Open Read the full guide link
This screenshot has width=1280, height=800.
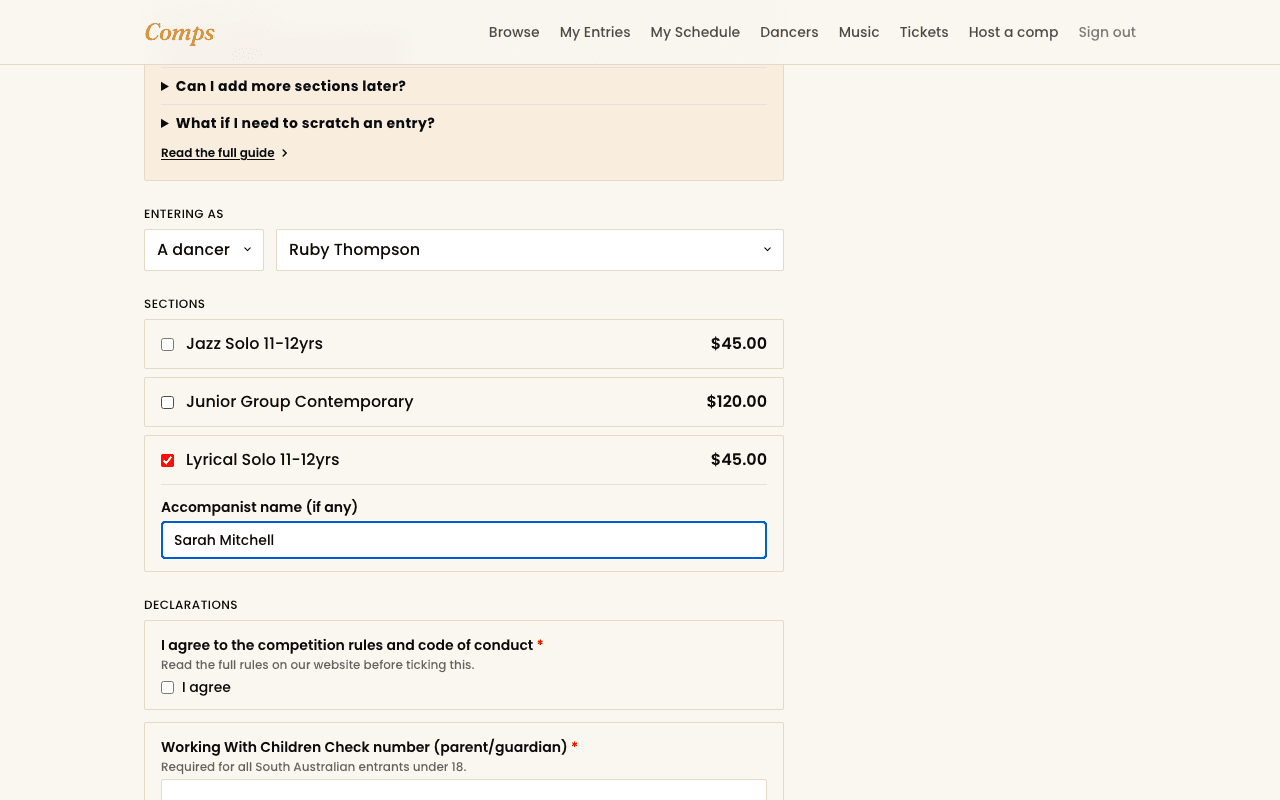(218, 153)
